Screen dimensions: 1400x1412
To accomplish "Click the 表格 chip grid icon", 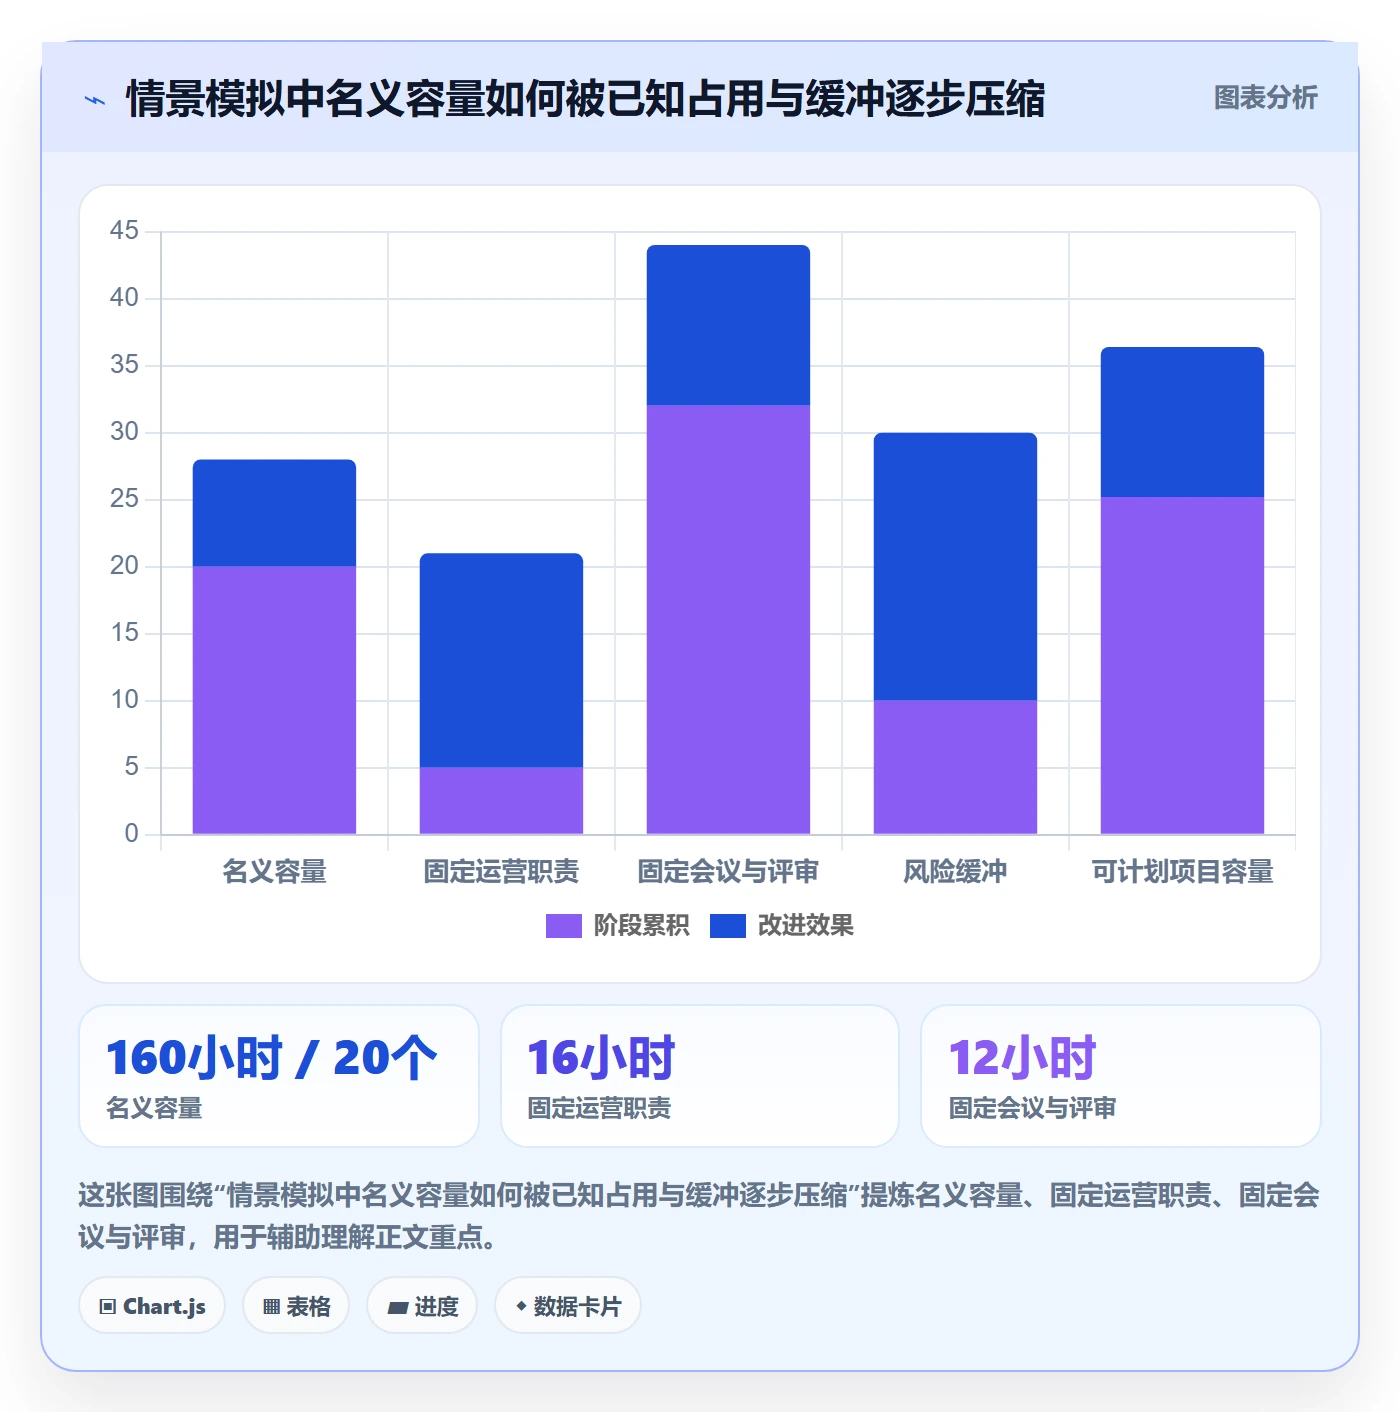I will (271, 1307).
